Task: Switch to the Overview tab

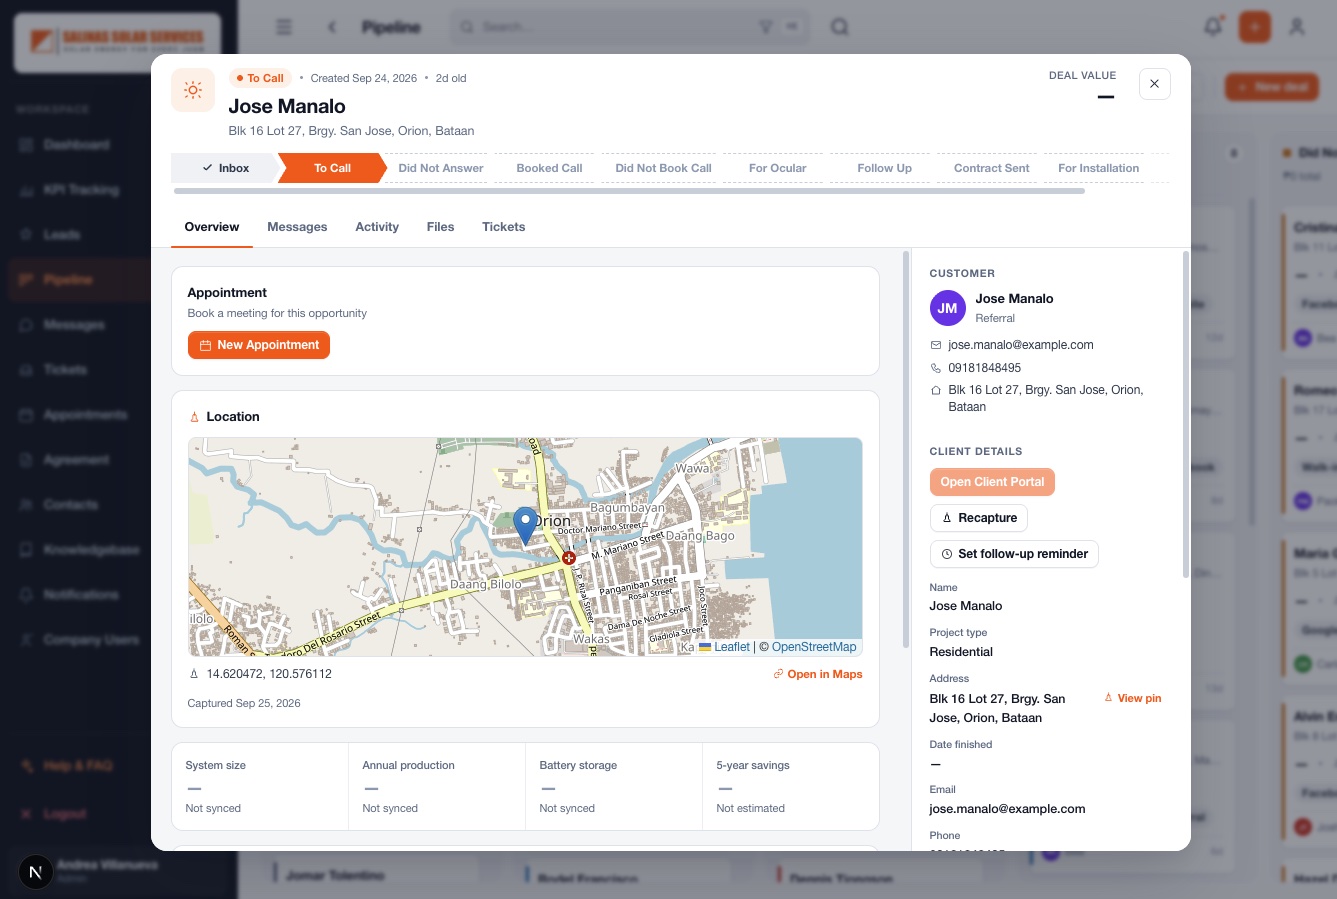Action: 212,227
